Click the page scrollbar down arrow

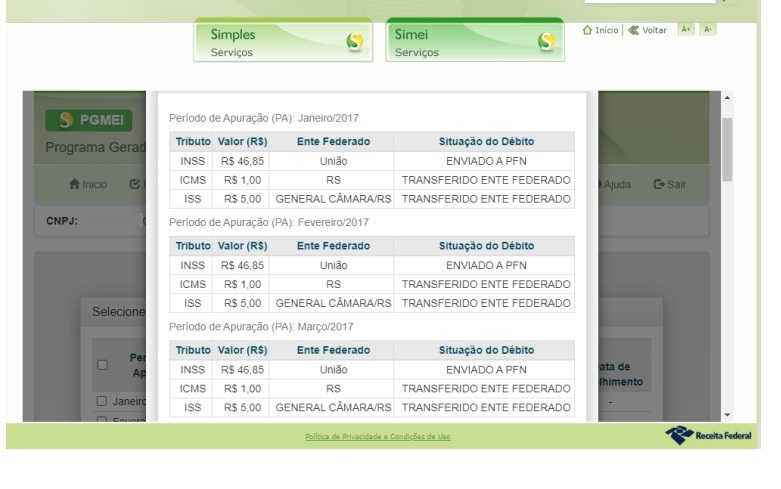click(x=727, y=414)
